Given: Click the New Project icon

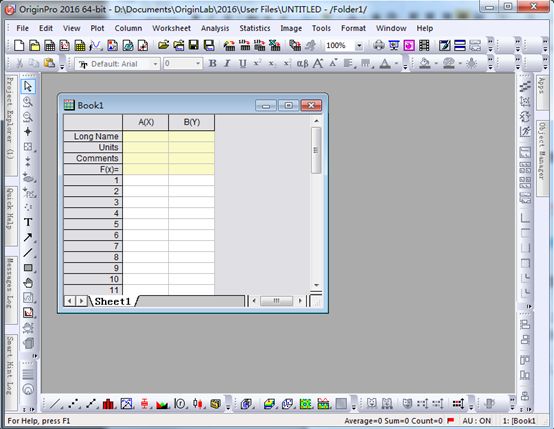Looking at the screenshot, I should [19, 46].
